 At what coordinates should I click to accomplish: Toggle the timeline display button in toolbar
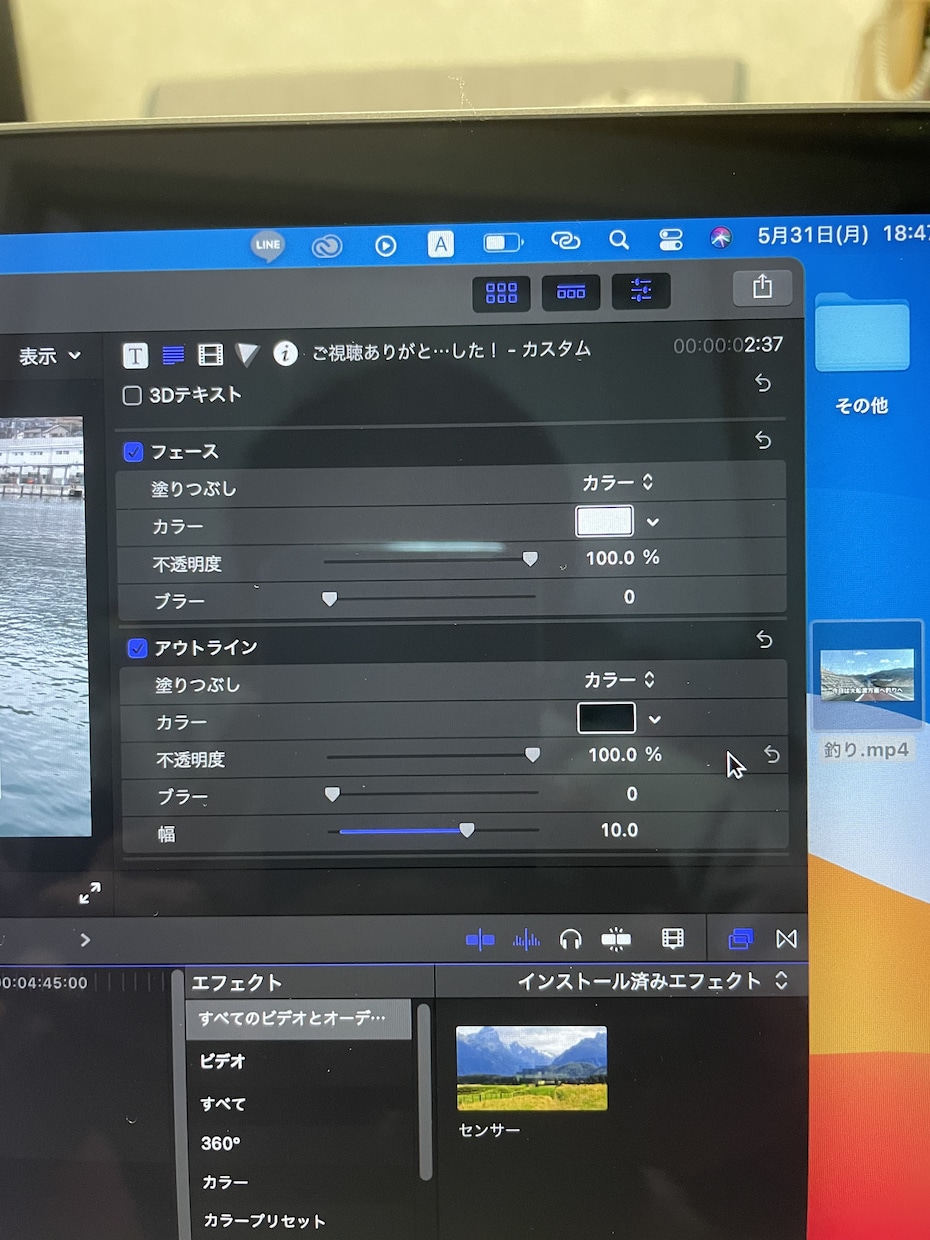[x=571, y=292]
